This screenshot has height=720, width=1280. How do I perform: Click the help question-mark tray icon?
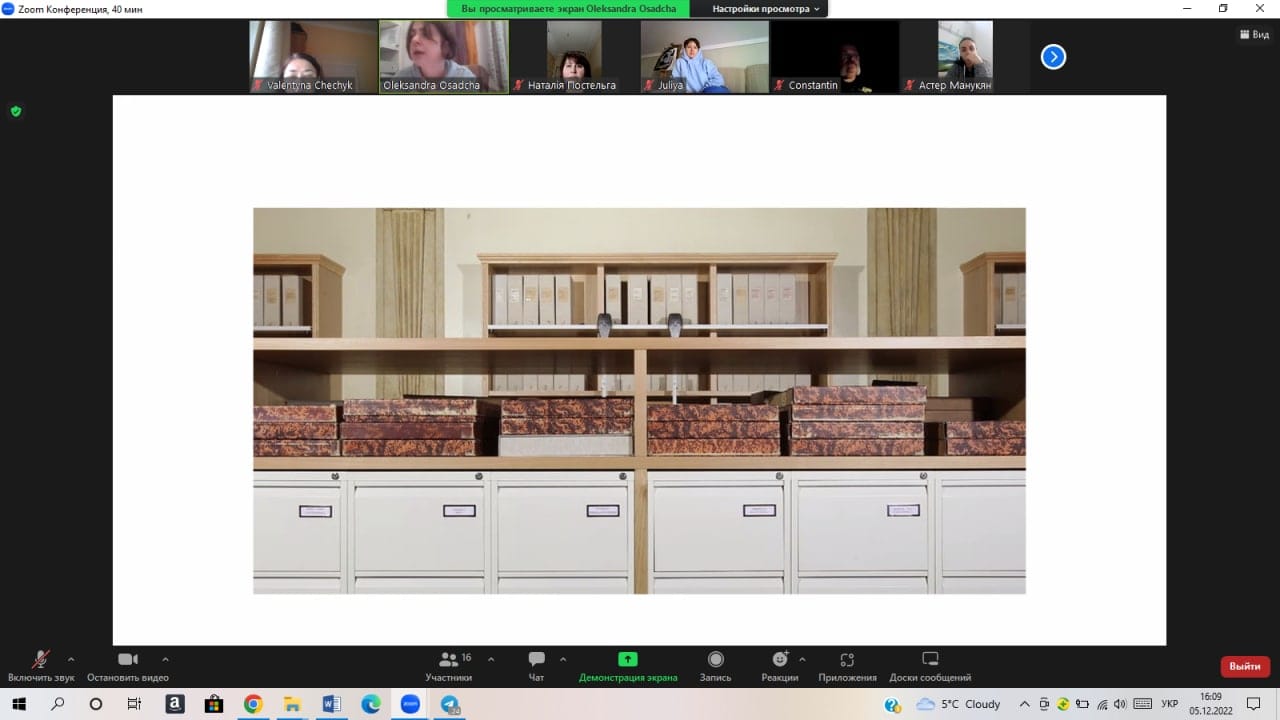coord(892,704)
